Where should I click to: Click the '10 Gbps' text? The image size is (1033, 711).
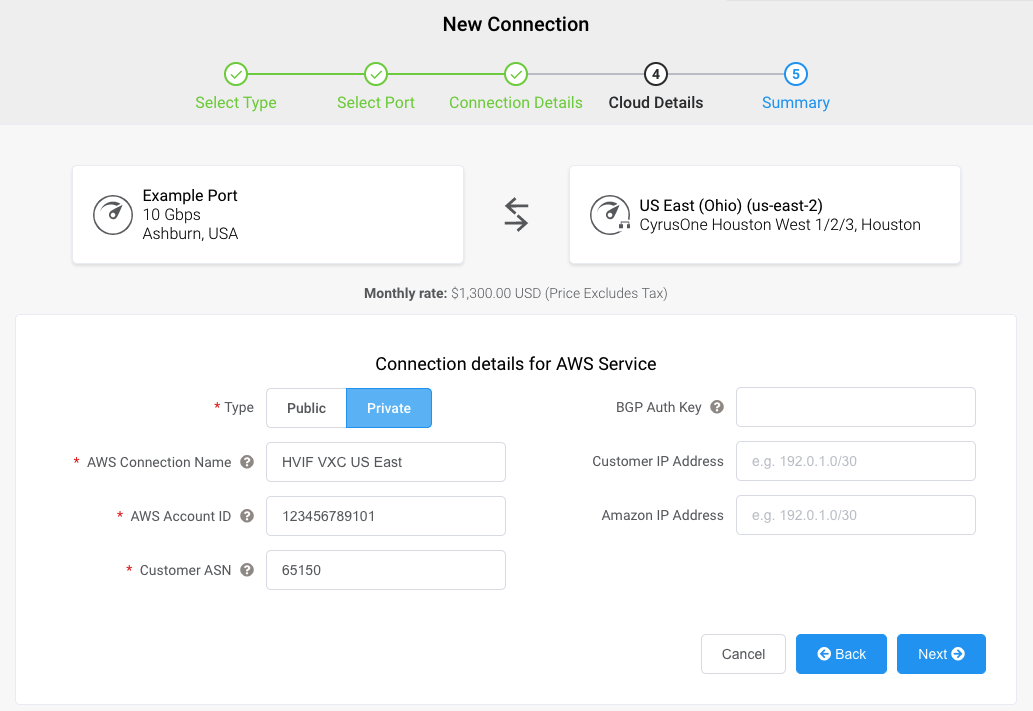(171, 215)
